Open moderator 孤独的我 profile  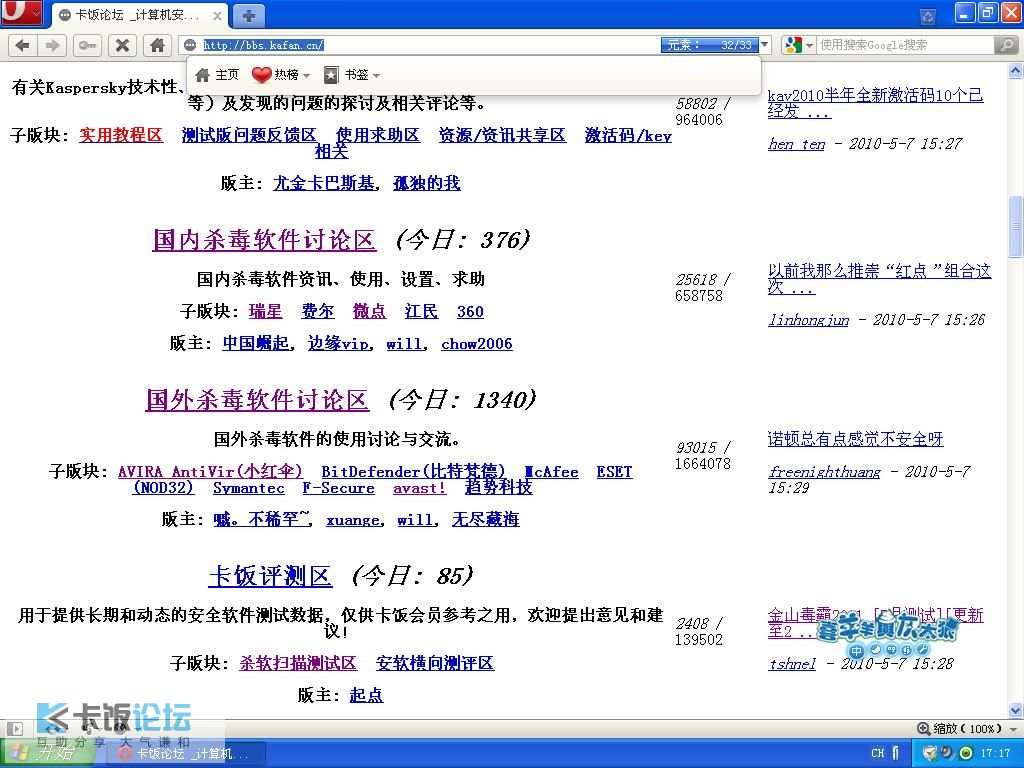[x=426, y=183]
